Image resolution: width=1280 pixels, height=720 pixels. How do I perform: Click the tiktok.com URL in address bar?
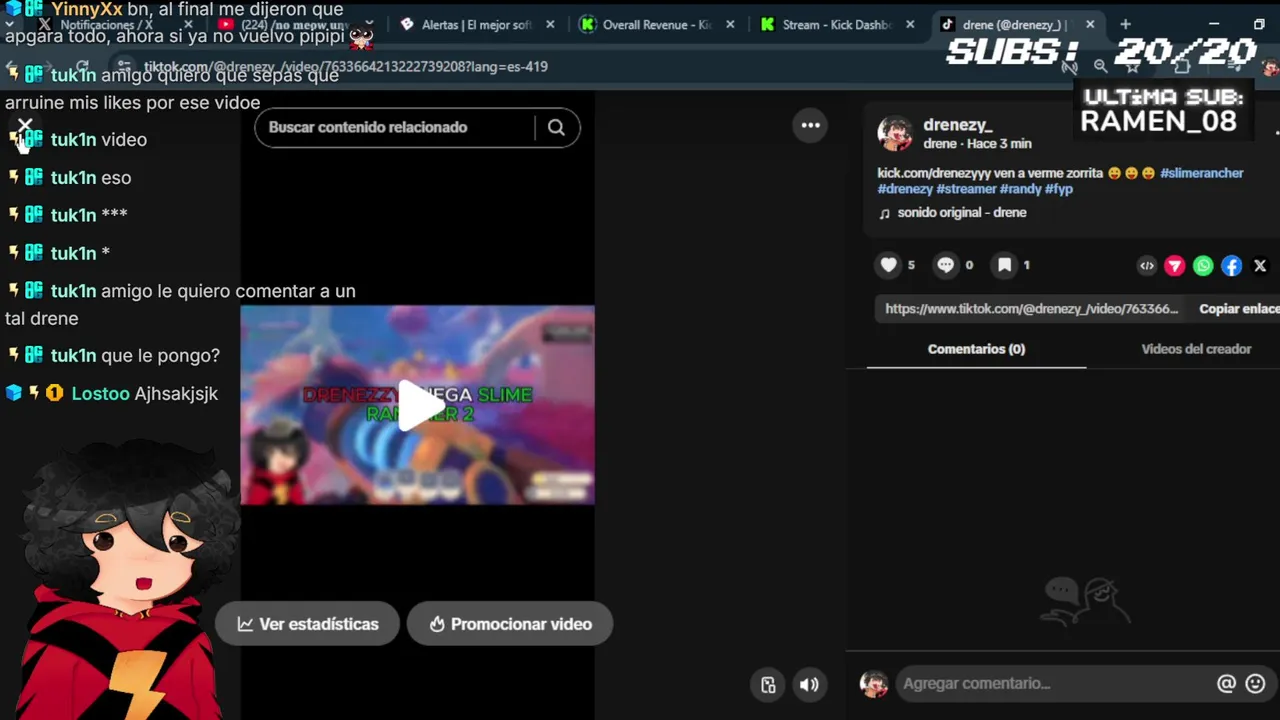pos(345,67)
